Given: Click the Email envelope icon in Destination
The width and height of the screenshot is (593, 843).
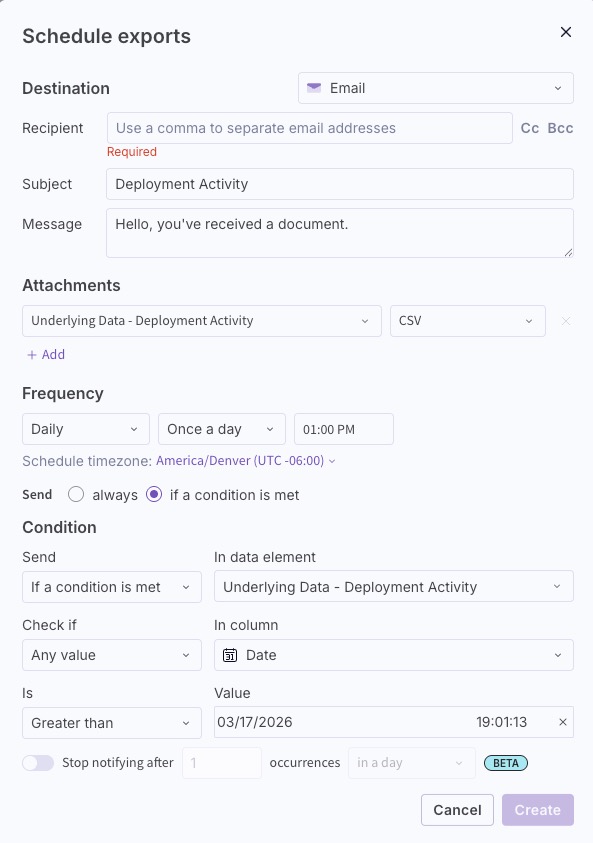Looking at the screenshot, I should click(x=312, y=88).
